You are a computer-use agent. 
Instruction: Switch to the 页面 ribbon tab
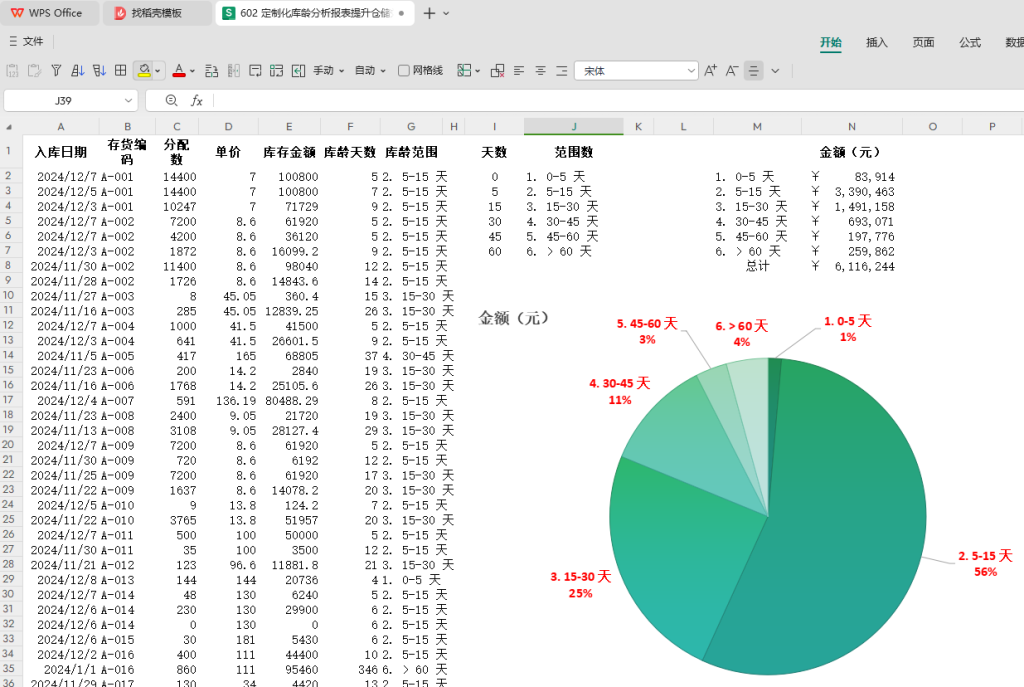point(923,42)
